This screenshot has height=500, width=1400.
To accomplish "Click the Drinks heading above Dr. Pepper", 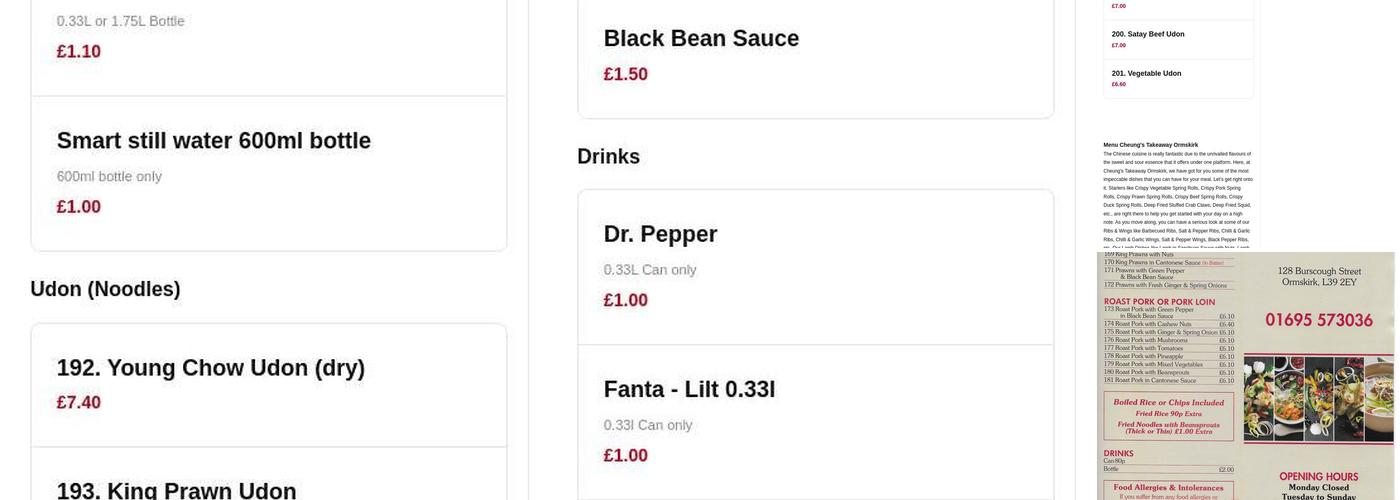I will click(x=608, y=157).
